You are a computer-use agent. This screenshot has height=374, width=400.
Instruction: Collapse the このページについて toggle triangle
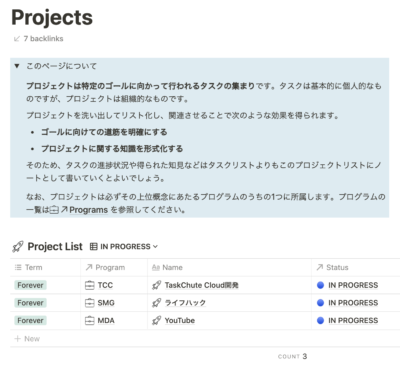click(17, 66)
